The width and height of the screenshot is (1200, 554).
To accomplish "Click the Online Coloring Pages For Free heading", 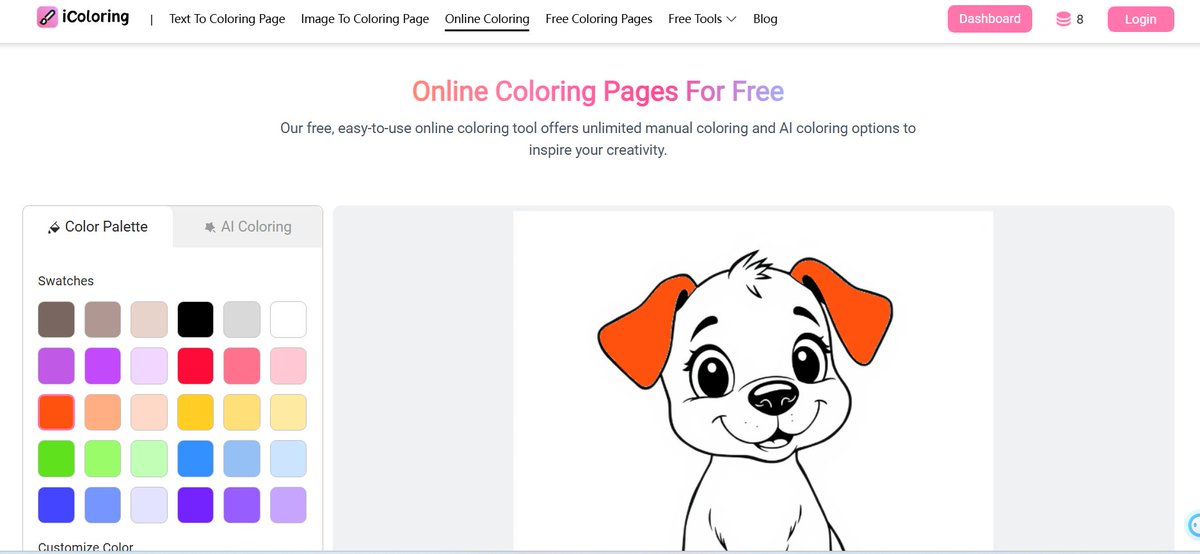I will coord(598,92).
